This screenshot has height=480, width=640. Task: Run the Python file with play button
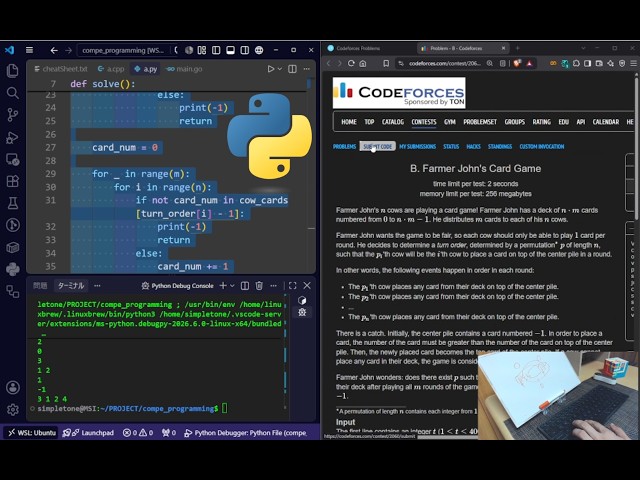tap(271, 69)
